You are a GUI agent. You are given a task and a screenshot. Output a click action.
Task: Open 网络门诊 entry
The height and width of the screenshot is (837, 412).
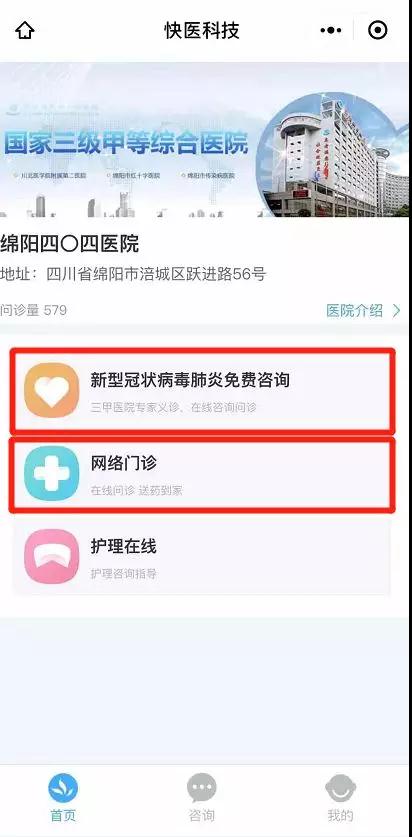202,475
